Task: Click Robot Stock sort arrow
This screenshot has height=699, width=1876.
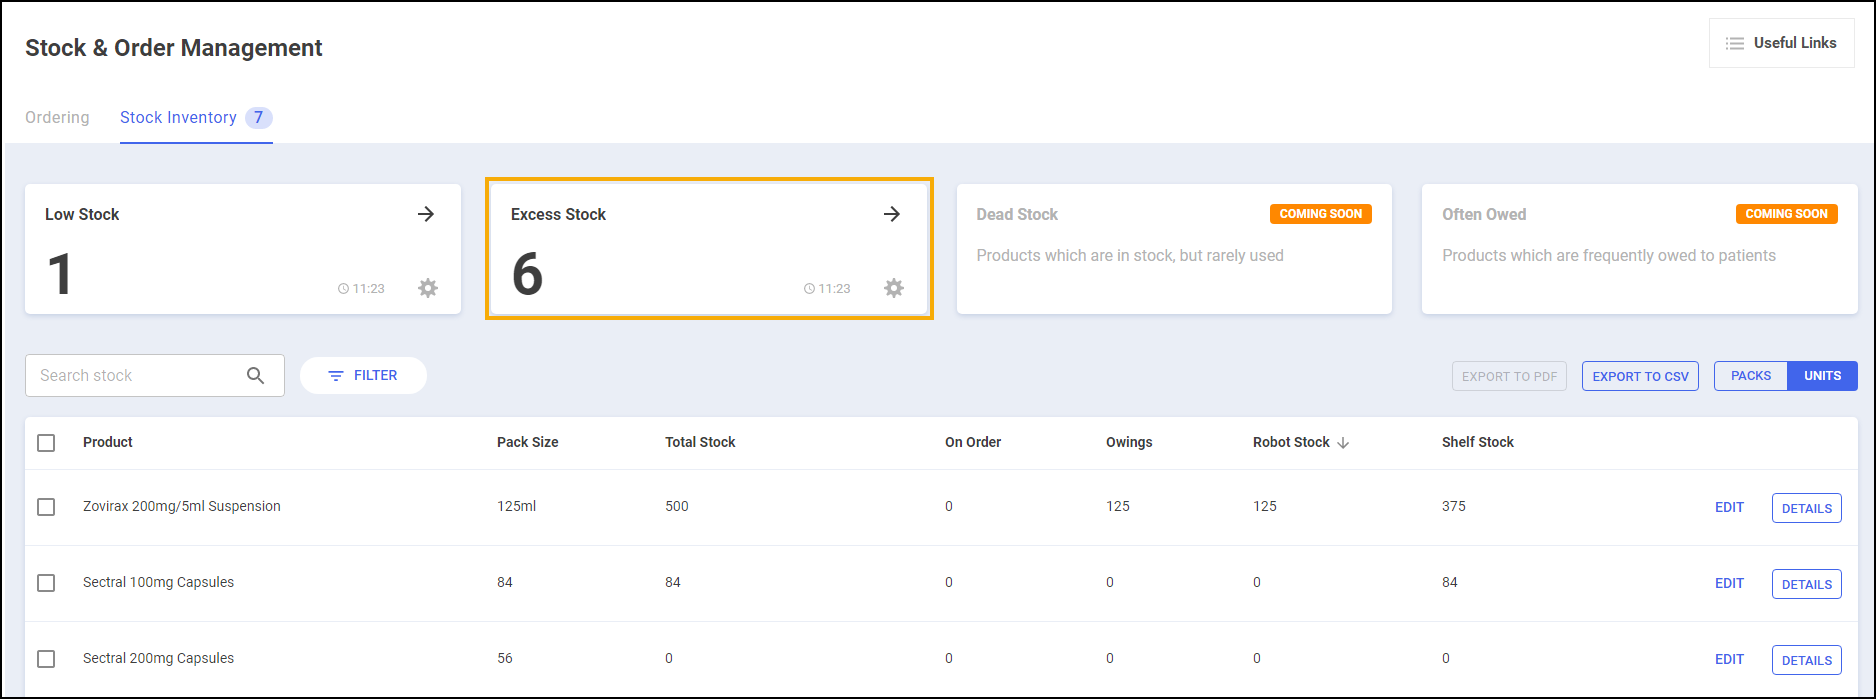Action: click(x=1343, y=443)
